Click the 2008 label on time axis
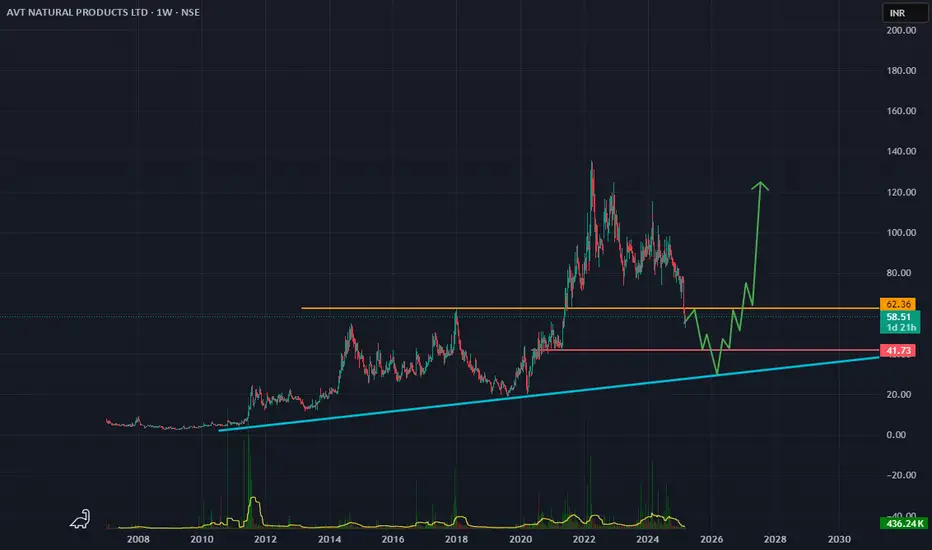932x550 pixels. point(138,539)
